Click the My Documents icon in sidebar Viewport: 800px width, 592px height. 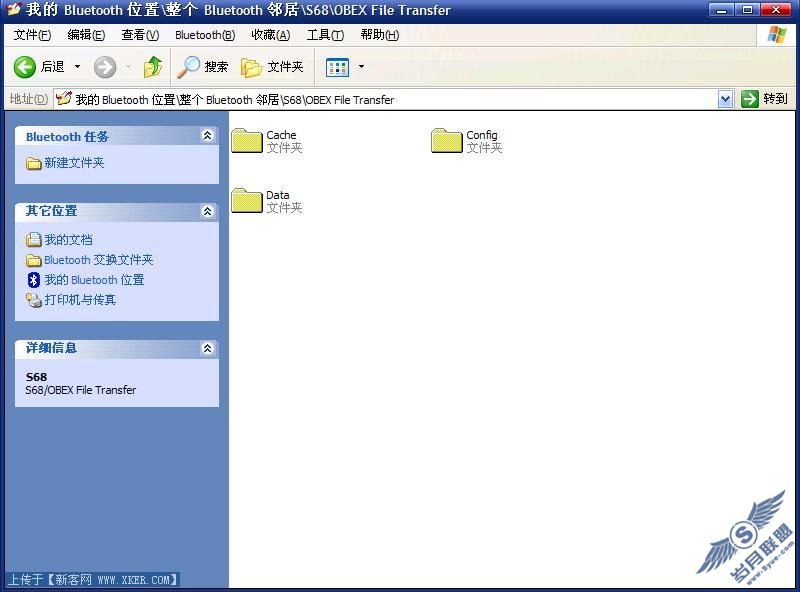pyautogui.click(x=34, y=239)
